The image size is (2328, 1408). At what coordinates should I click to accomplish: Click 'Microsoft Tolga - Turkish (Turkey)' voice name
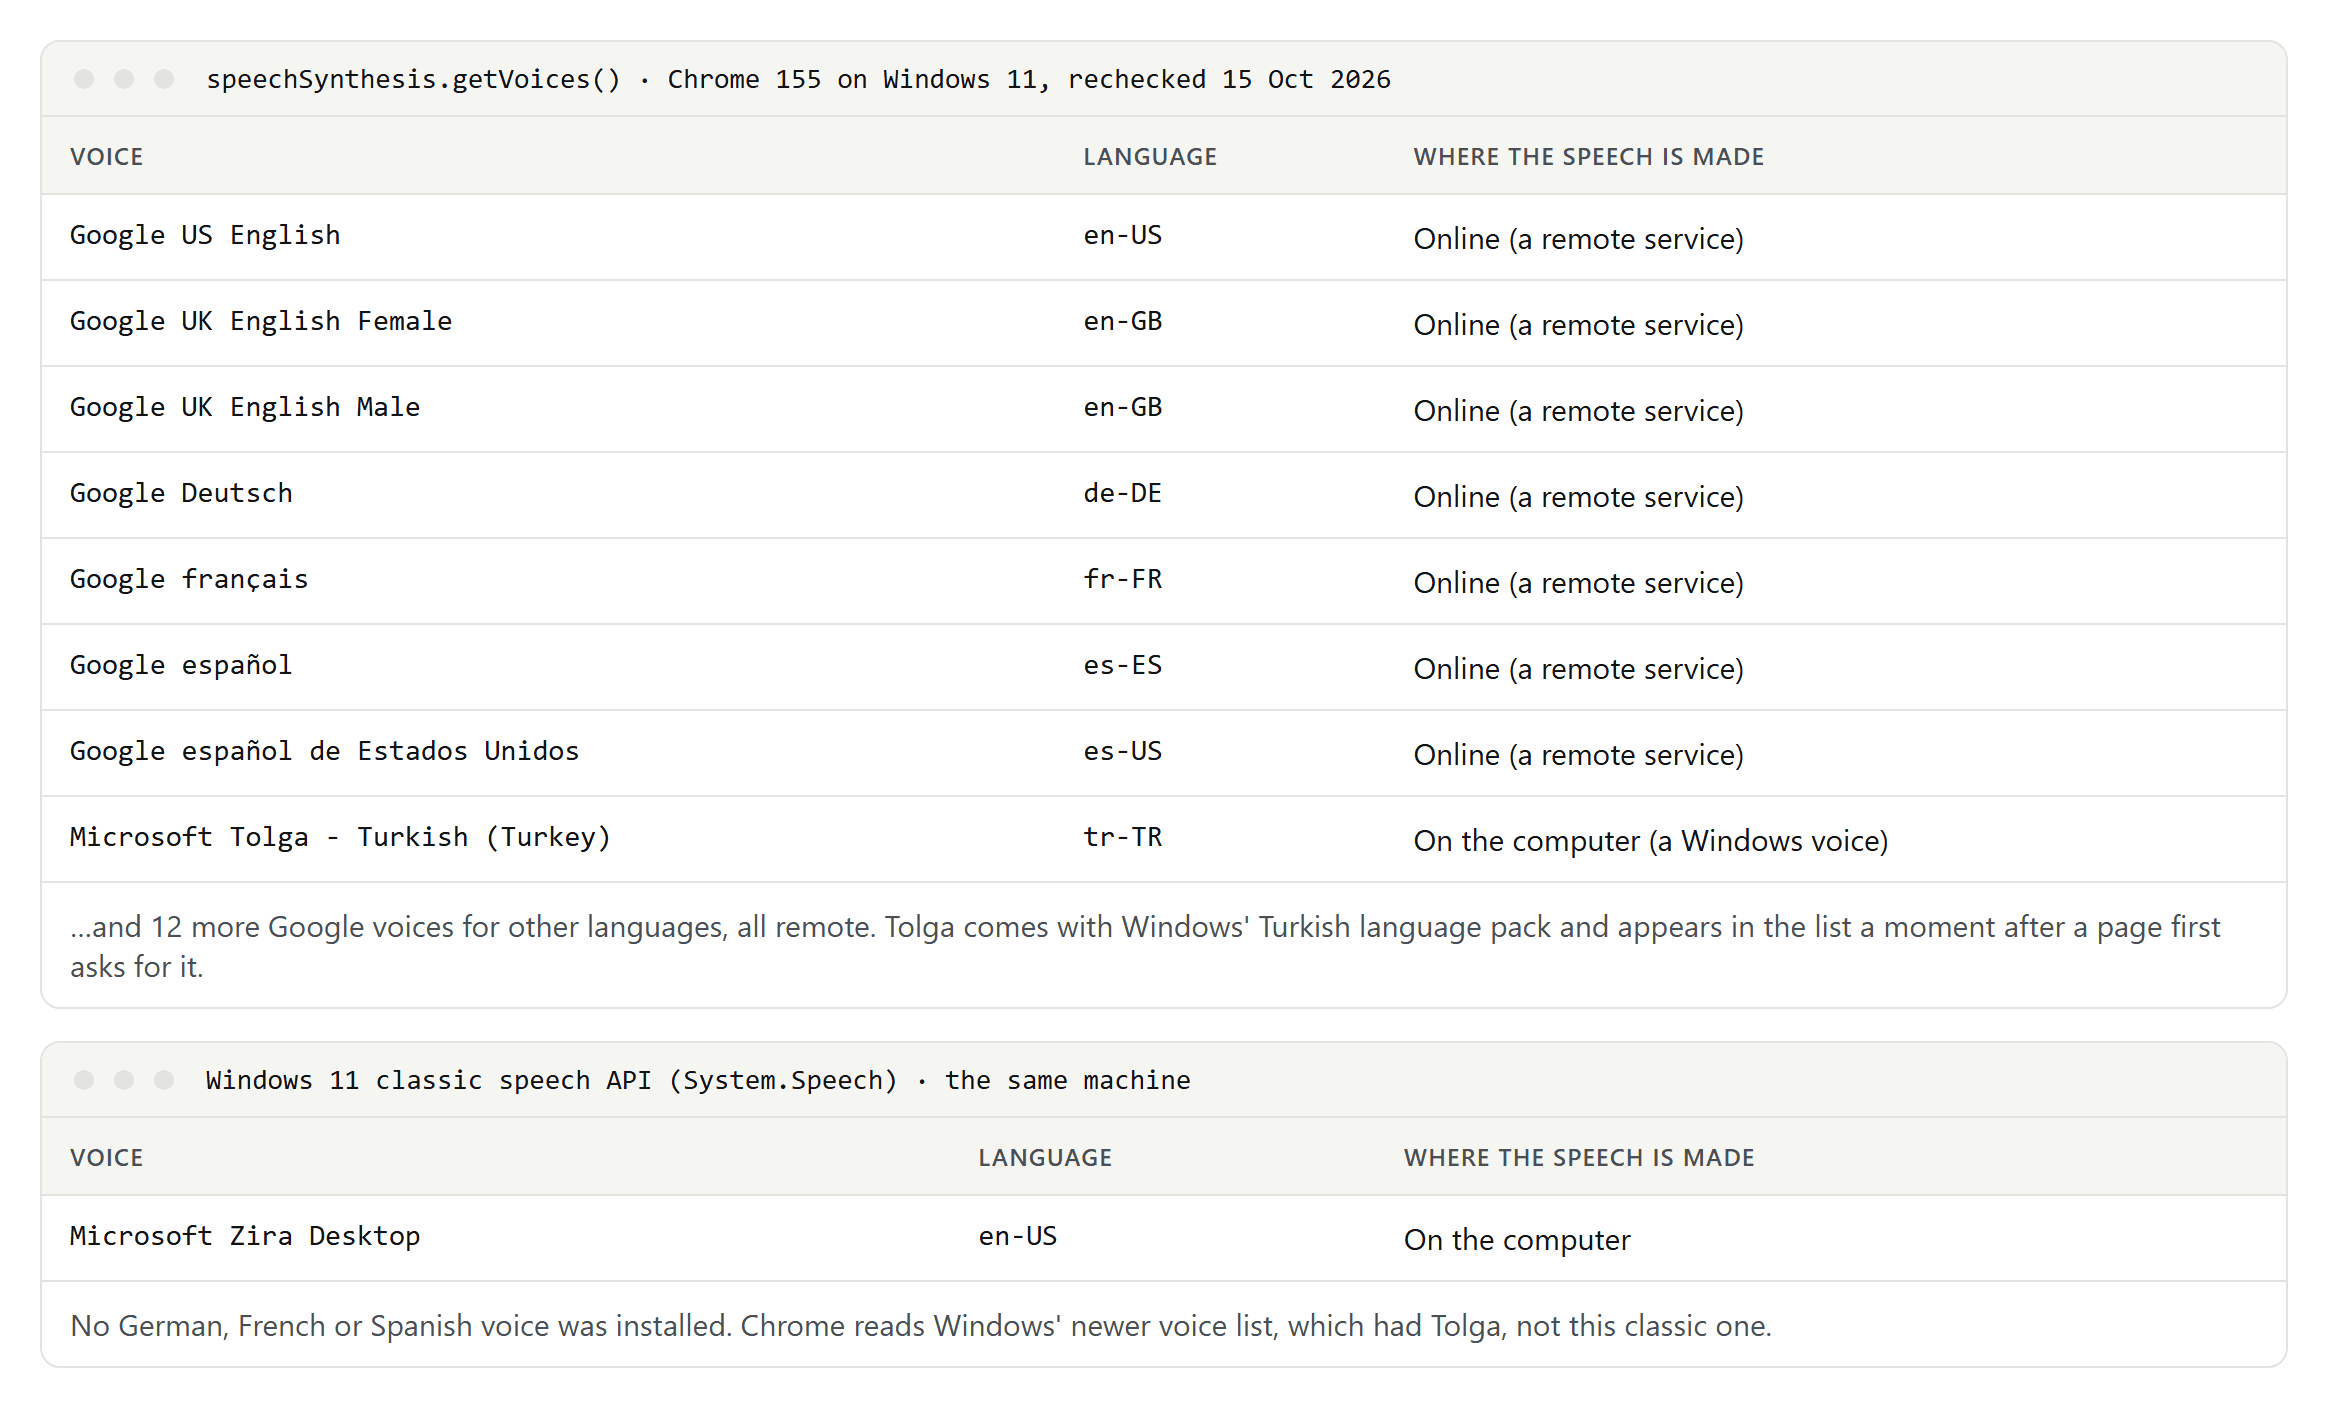[x=340, y=837]
